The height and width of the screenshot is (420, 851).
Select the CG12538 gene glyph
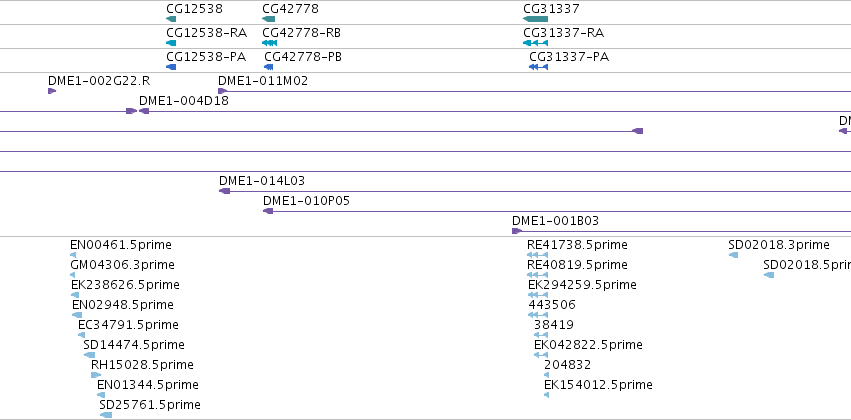(172, 19)
